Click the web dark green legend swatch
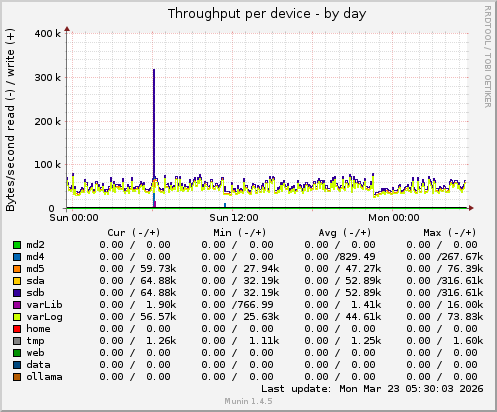Image resolution: width=497 pixels, height=412 pixels. click(17, 353)
